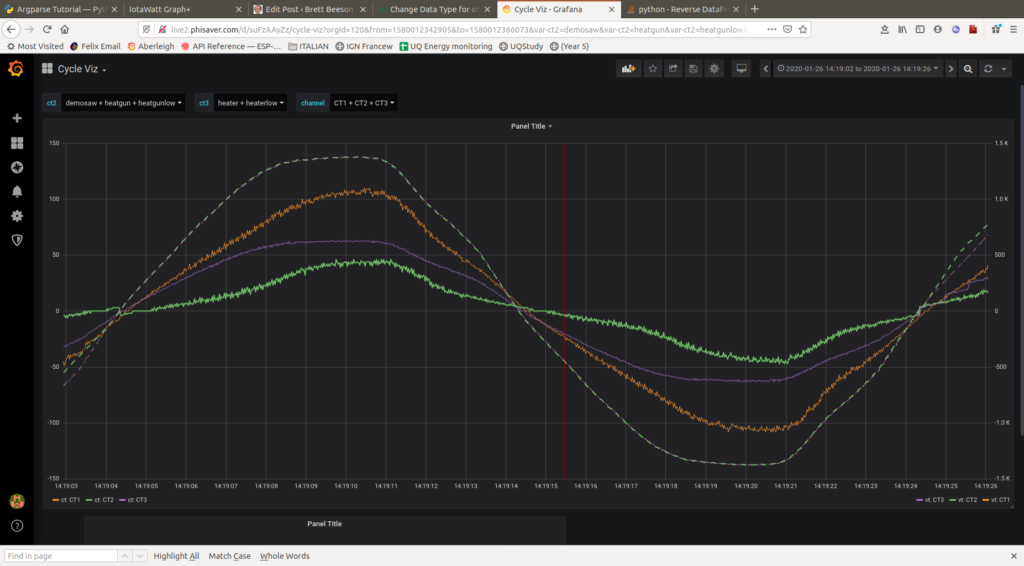Switch to Edit Post Brett Beeson tab
1024x566 pixels.
309,9
